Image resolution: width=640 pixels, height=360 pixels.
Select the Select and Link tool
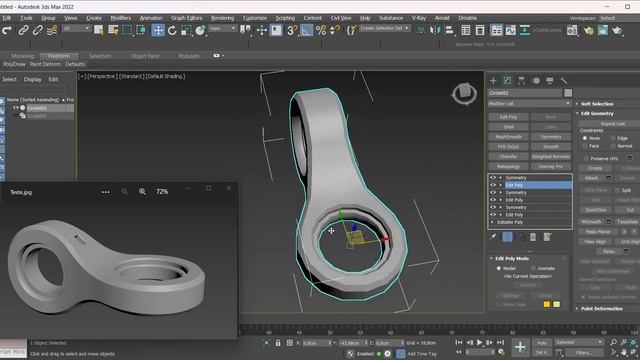click(x=23, y=31)
